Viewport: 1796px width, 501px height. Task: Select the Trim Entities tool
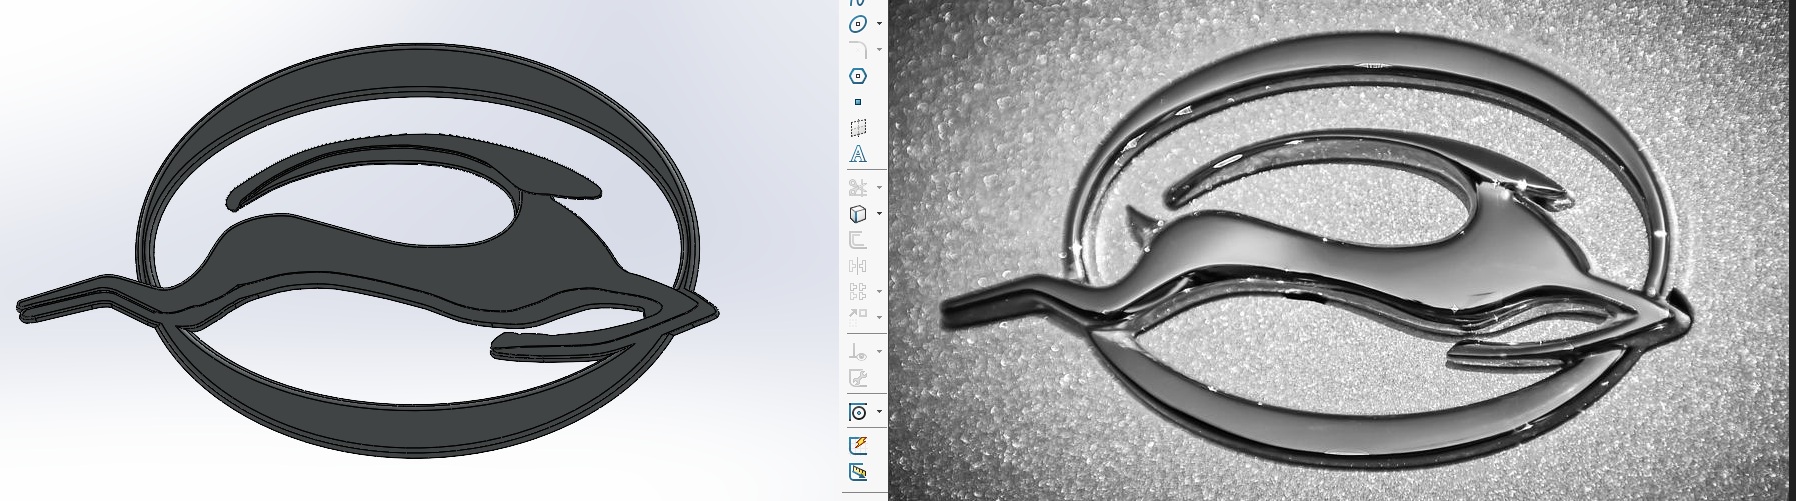(x=857, y=187)
